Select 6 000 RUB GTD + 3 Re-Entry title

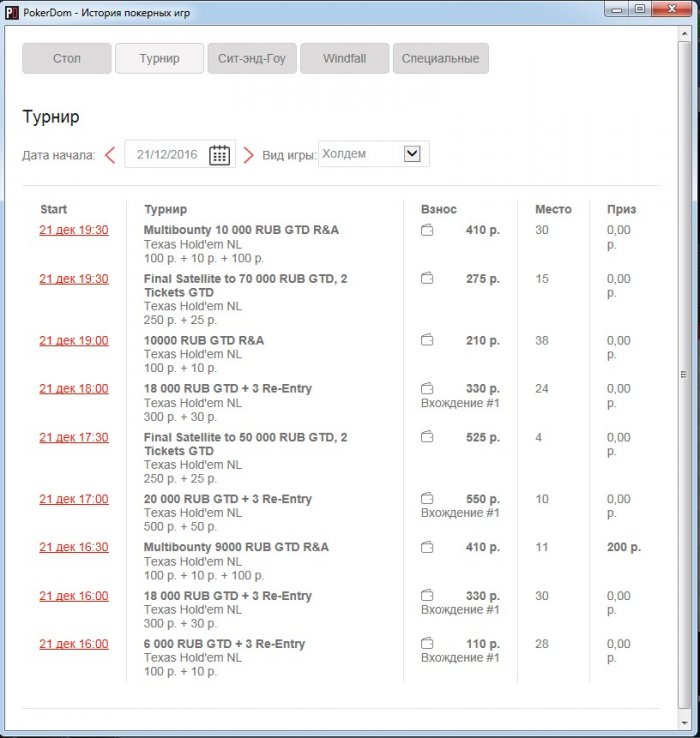[x=225, y=644]
